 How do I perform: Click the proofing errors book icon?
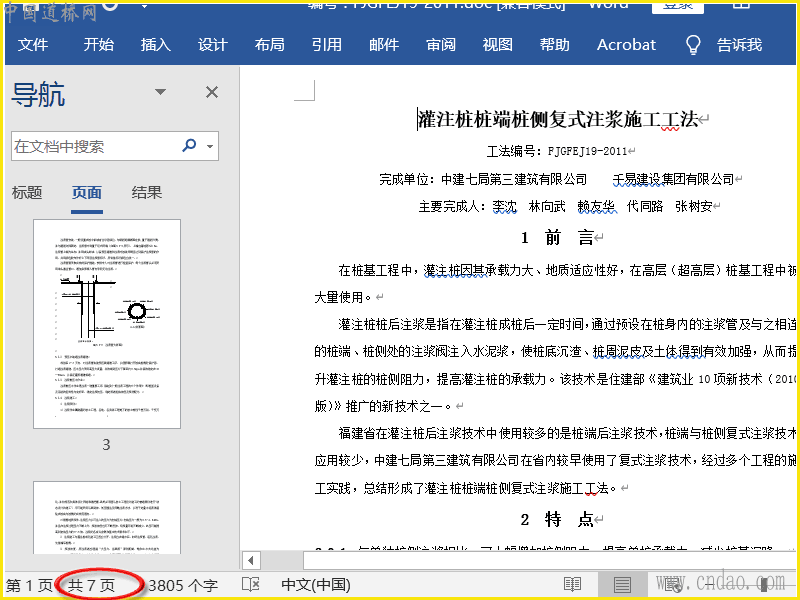[x=251, y=584]
